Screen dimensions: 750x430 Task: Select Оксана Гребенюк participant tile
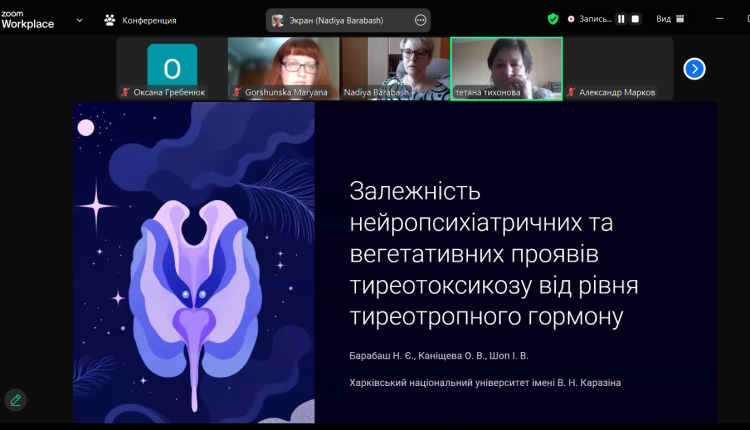(x=172, y=68)
